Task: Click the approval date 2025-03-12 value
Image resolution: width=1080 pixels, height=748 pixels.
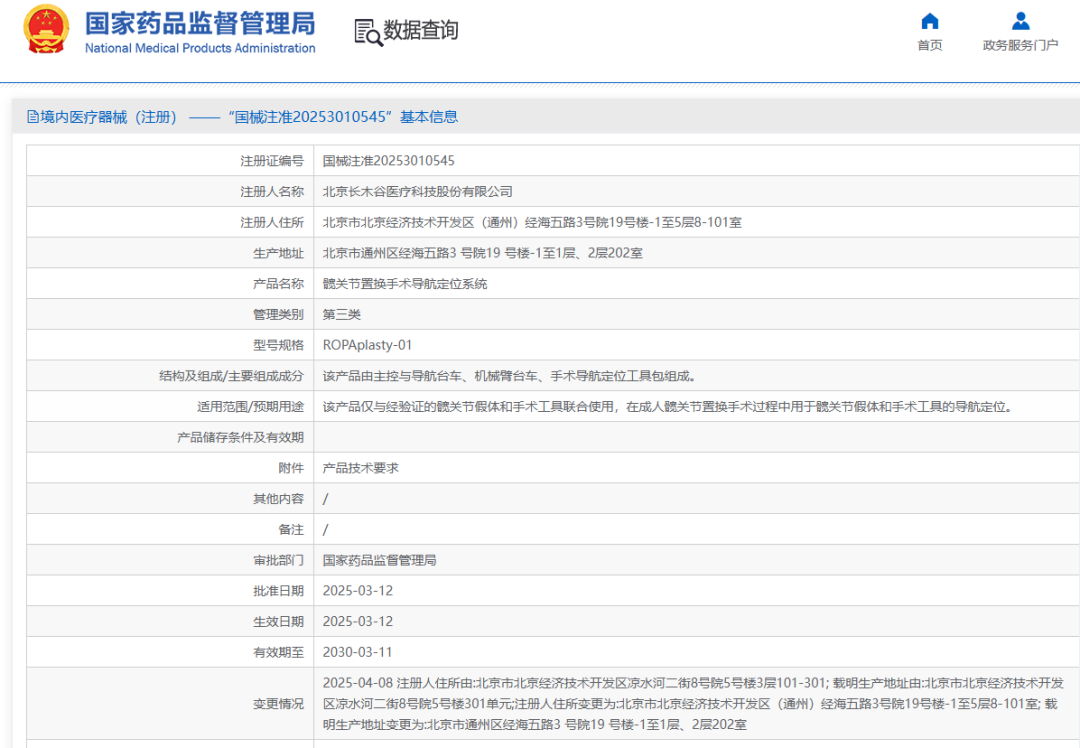Action: point(357,591)
